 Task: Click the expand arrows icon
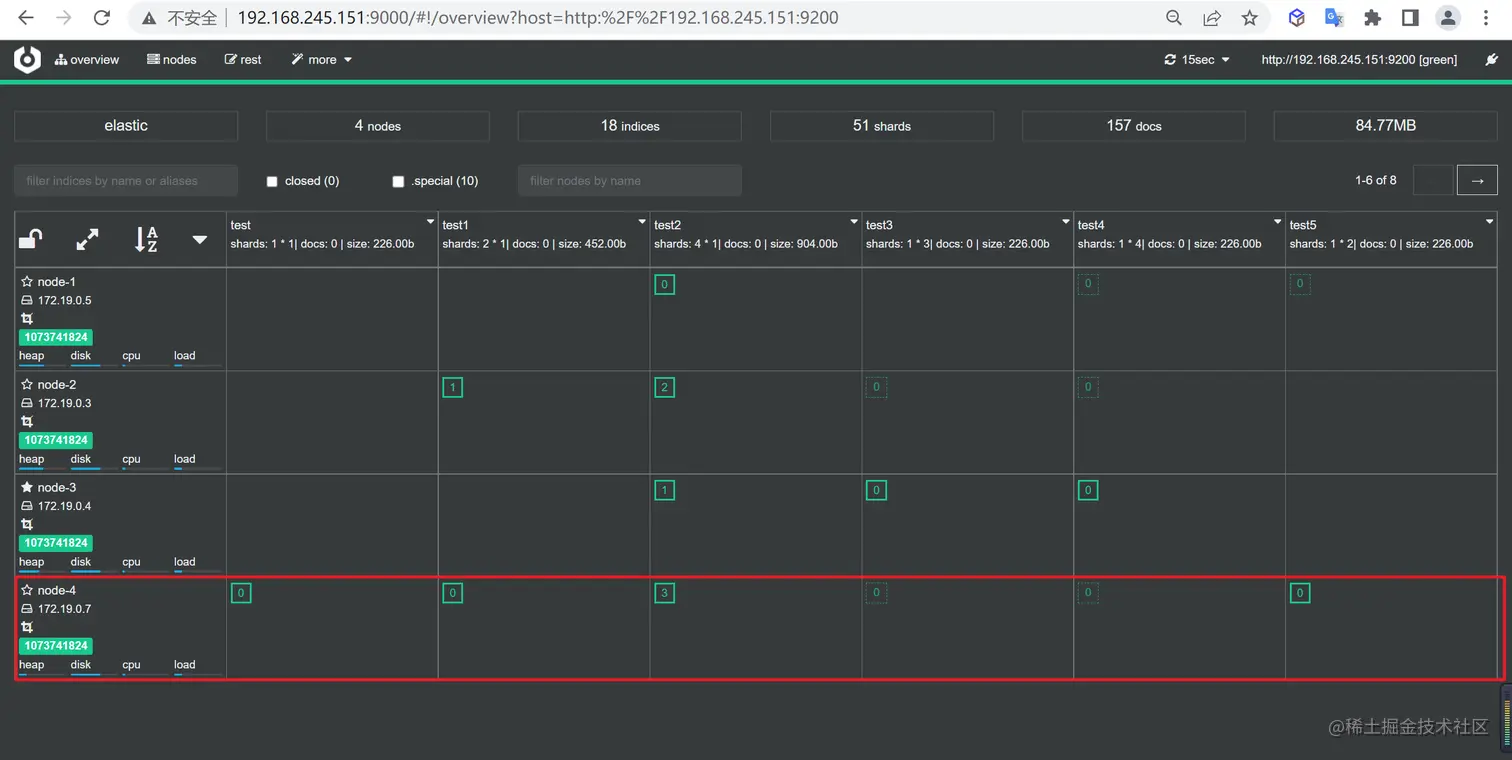(x=88, y=239)
